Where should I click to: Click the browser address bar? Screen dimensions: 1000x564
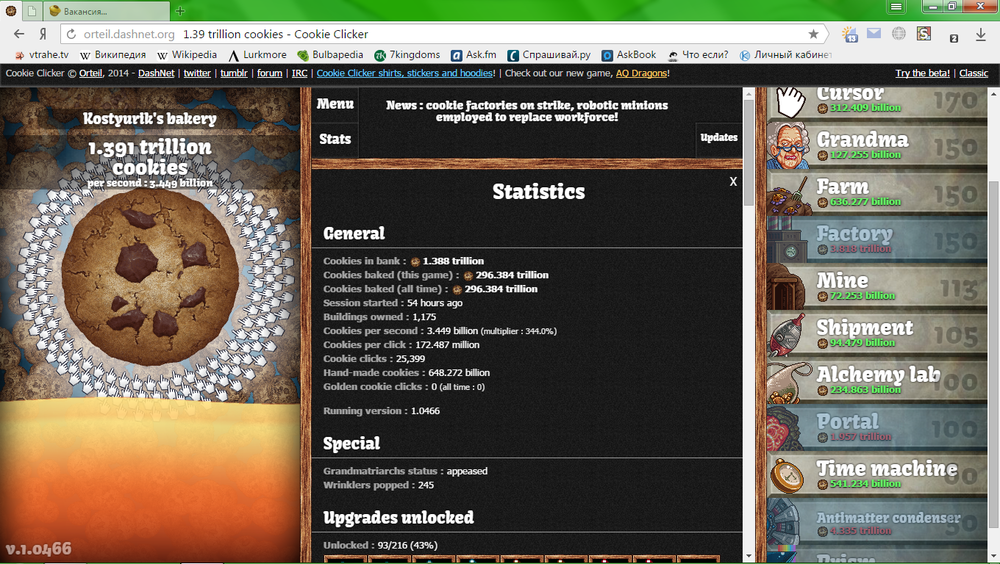[450, 33]
